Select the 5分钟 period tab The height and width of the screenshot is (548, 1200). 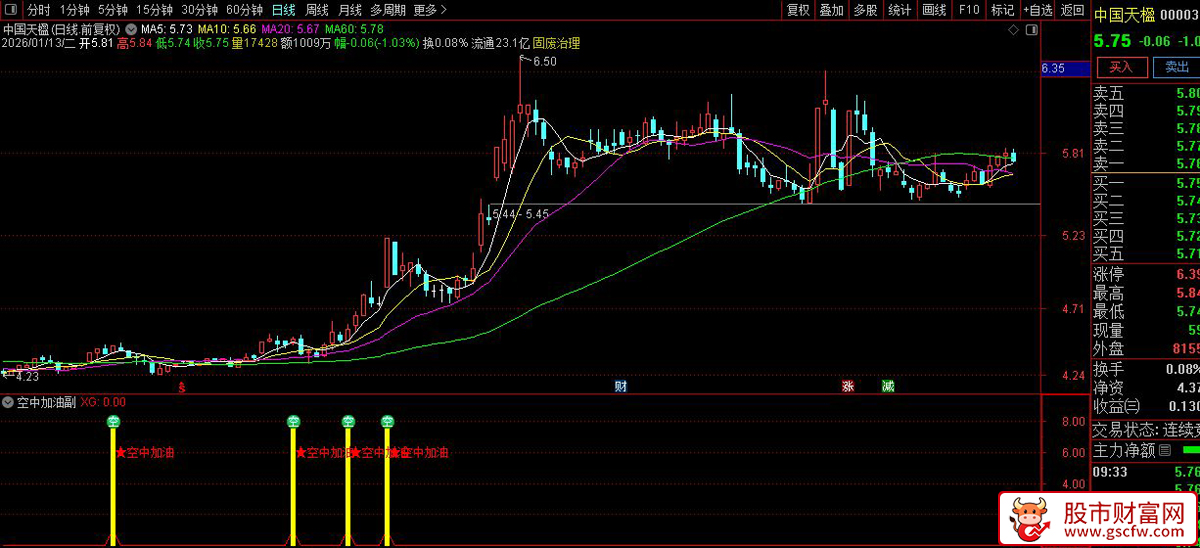click(113, 10)
